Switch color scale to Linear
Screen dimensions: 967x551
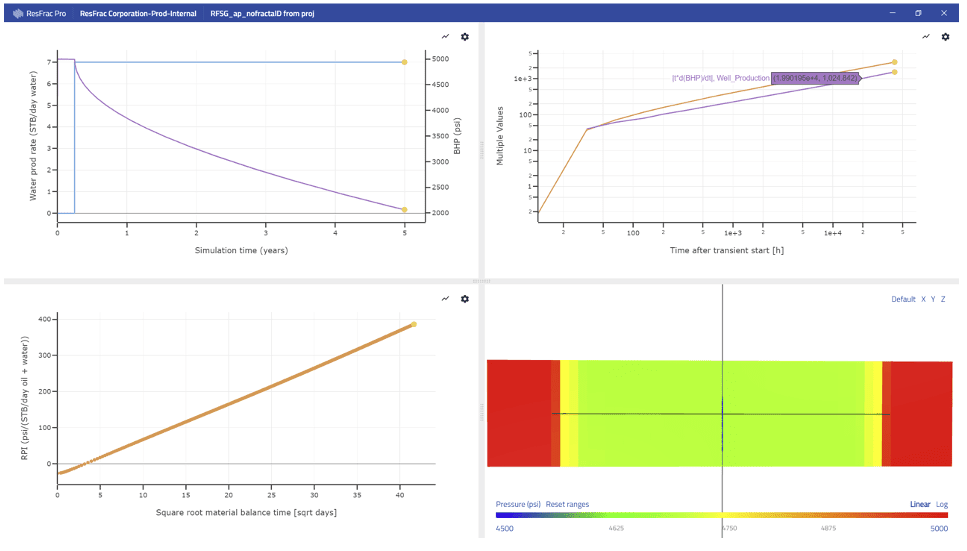[x=920, y=504]
